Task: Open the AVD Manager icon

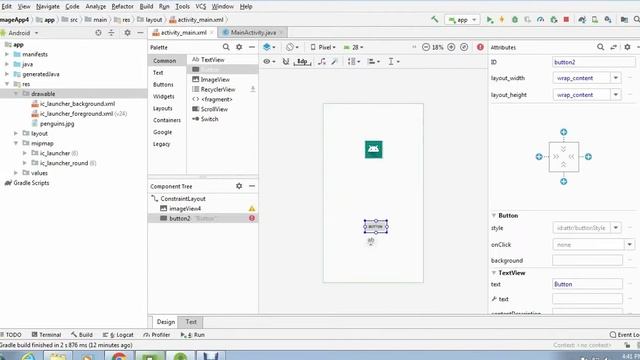Action: tap(595, 19)
